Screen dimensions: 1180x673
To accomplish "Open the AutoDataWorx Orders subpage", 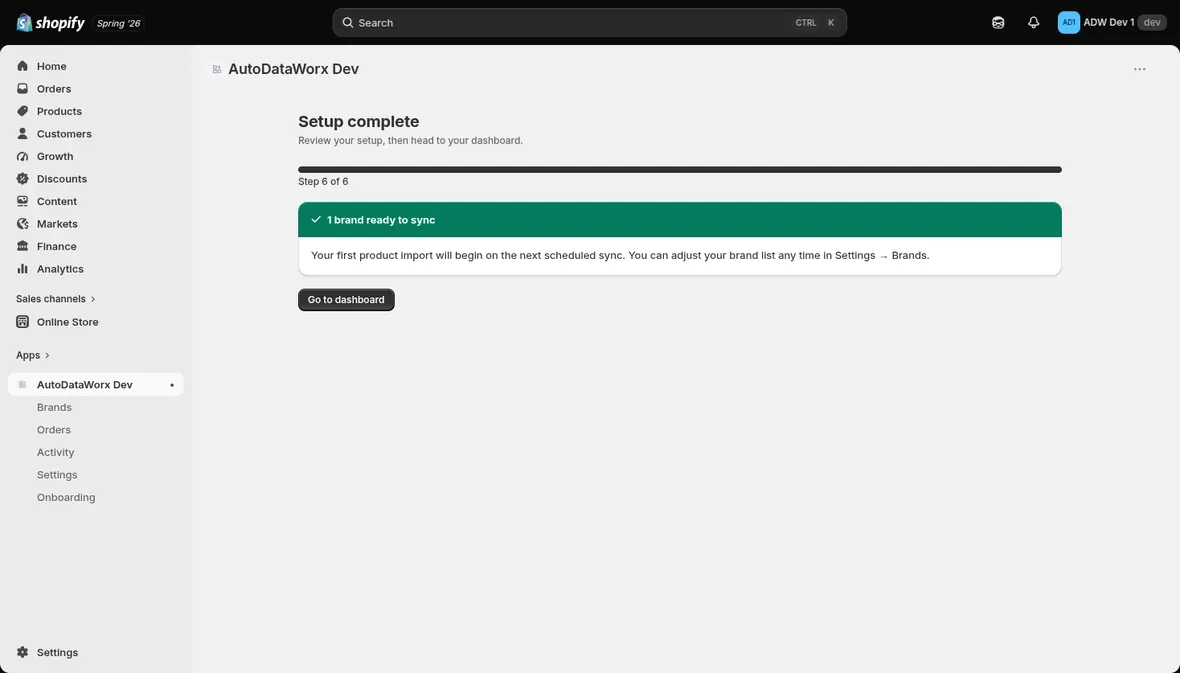I will [x=53, y=430].
